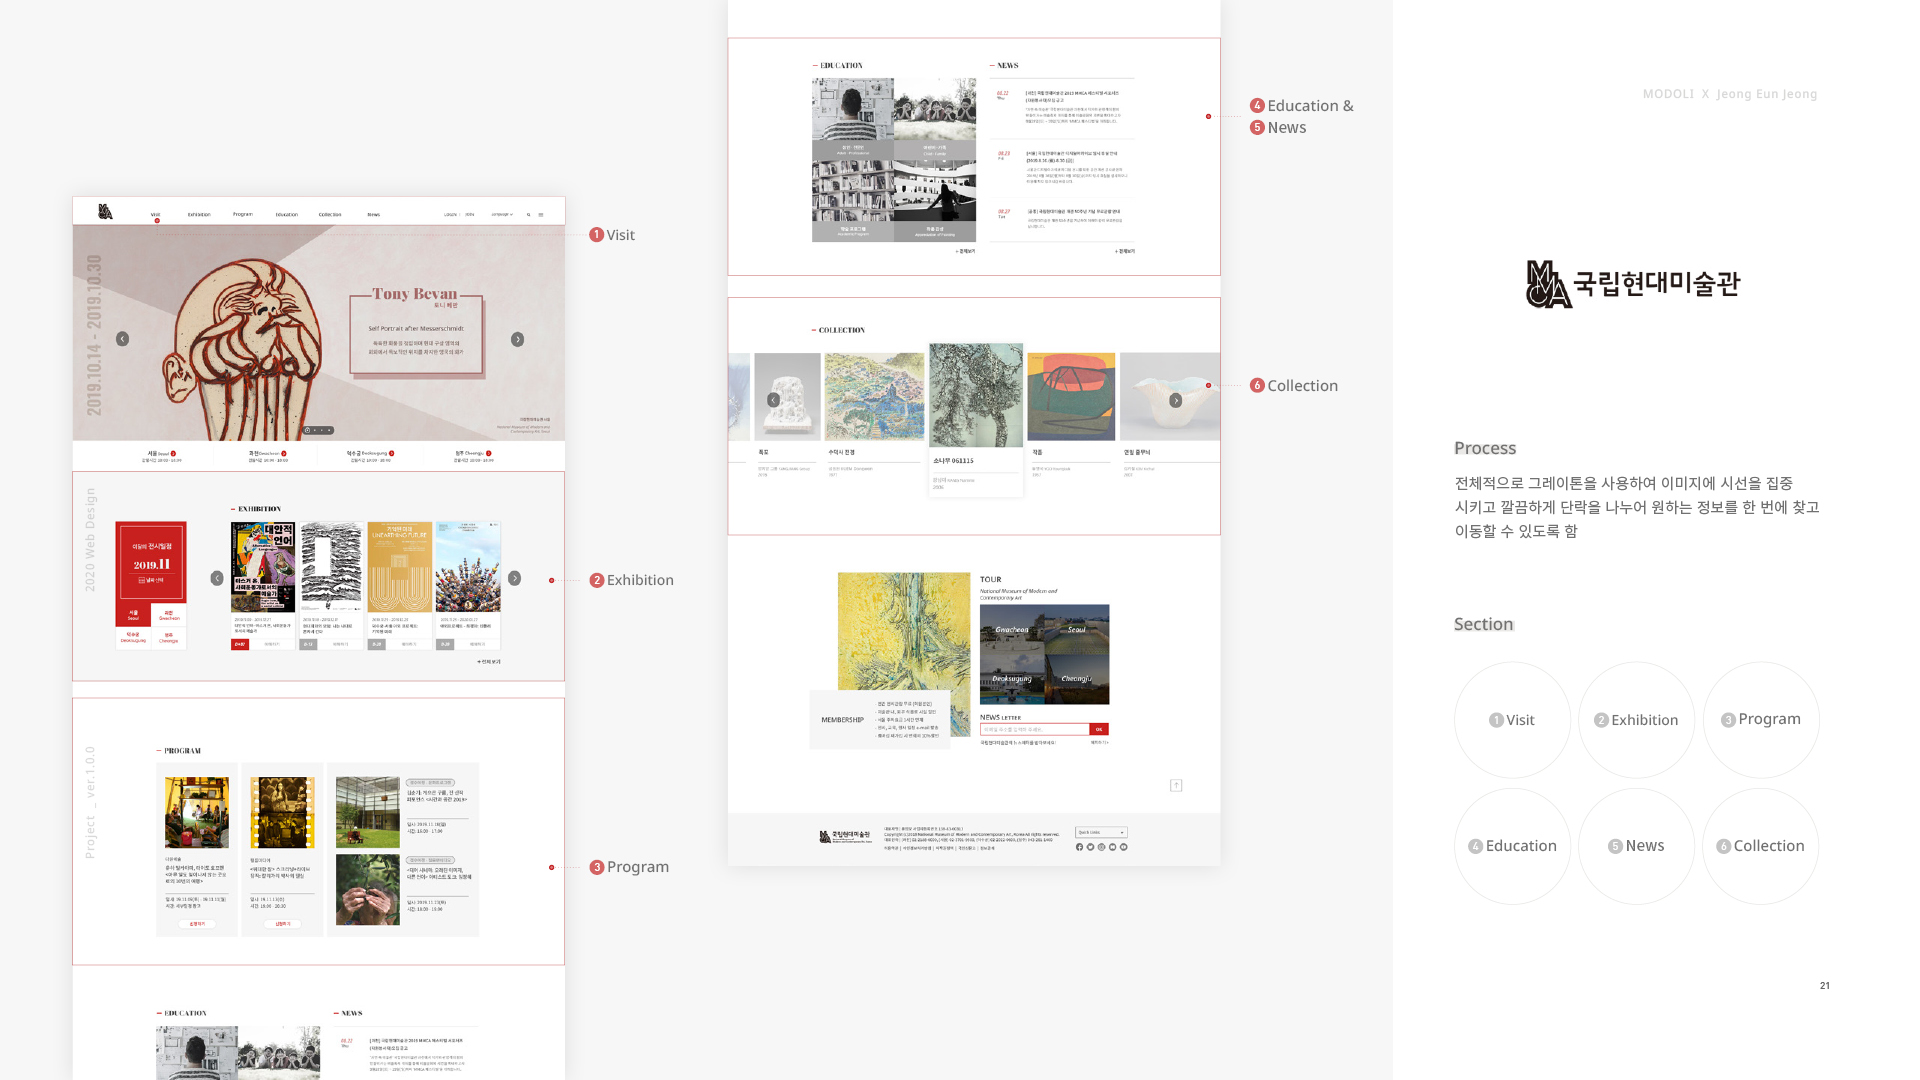Click the newsletter email input field
This screenshot has width=1920, height=1080.
pos(1034,729)
